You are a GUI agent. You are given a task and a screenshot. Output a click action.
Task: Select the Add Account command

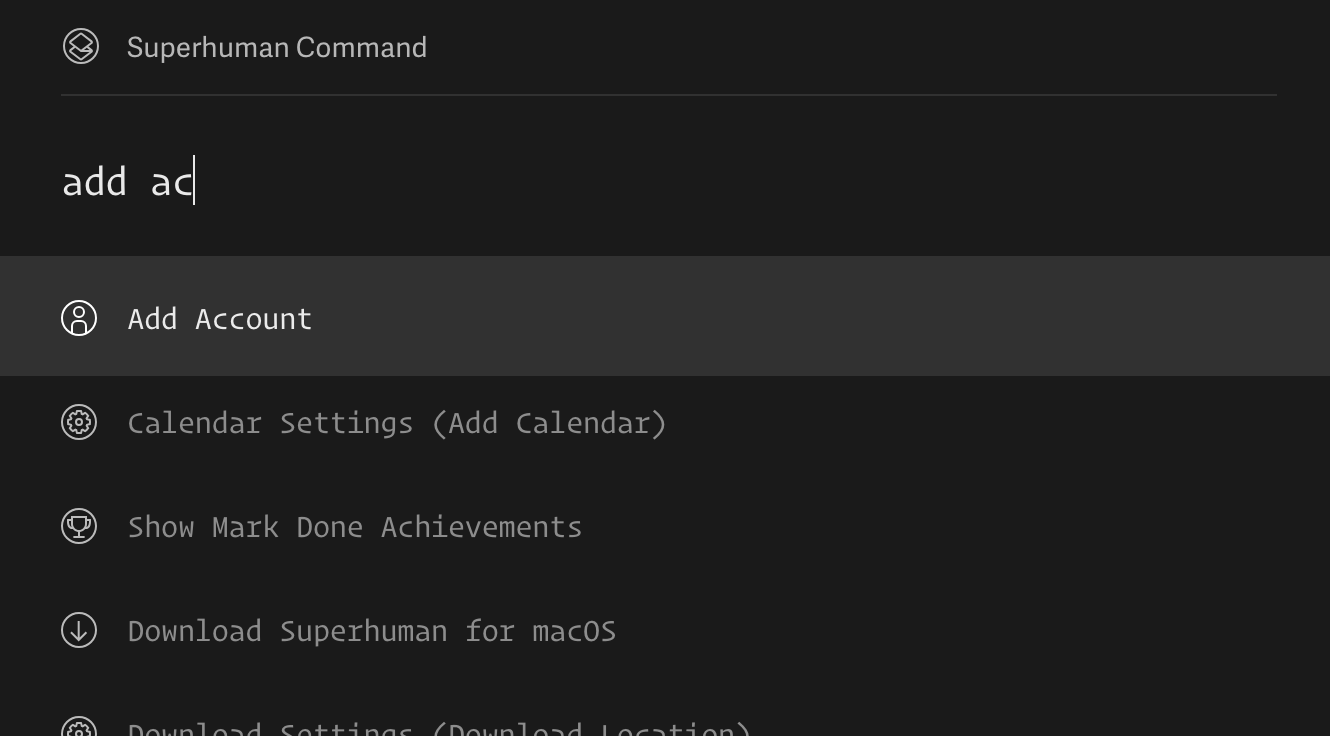click(665, 317)
